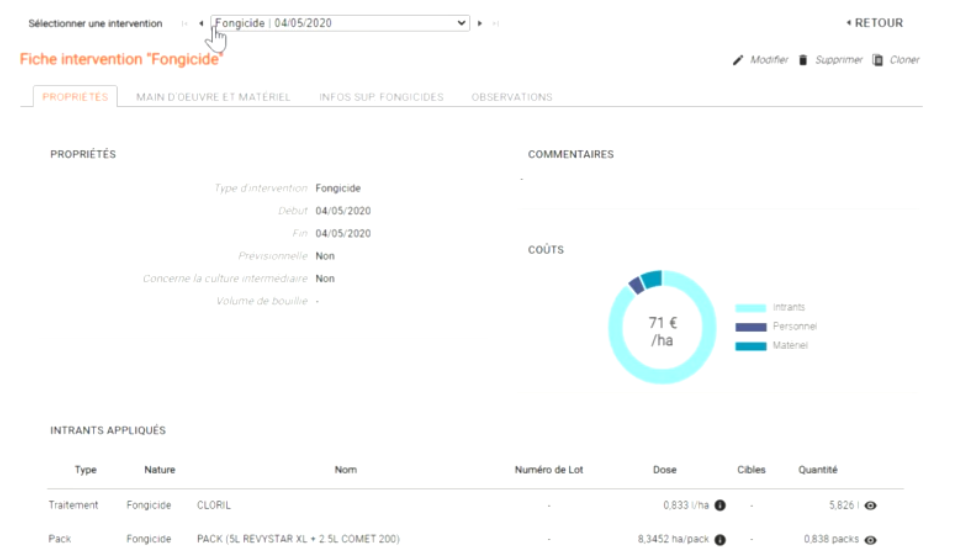Click the COMMENTAIRES section heading
980x554 pixels.
[571, 154]
